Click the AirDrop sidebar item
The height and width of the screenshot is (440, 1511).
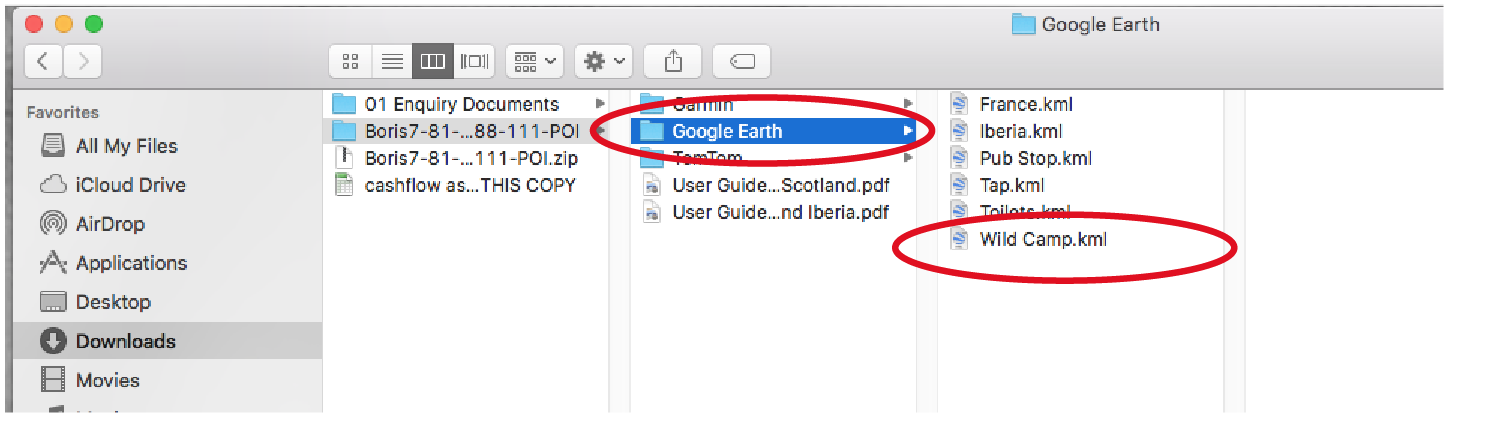pyautogui.click(x=110, y=224)
